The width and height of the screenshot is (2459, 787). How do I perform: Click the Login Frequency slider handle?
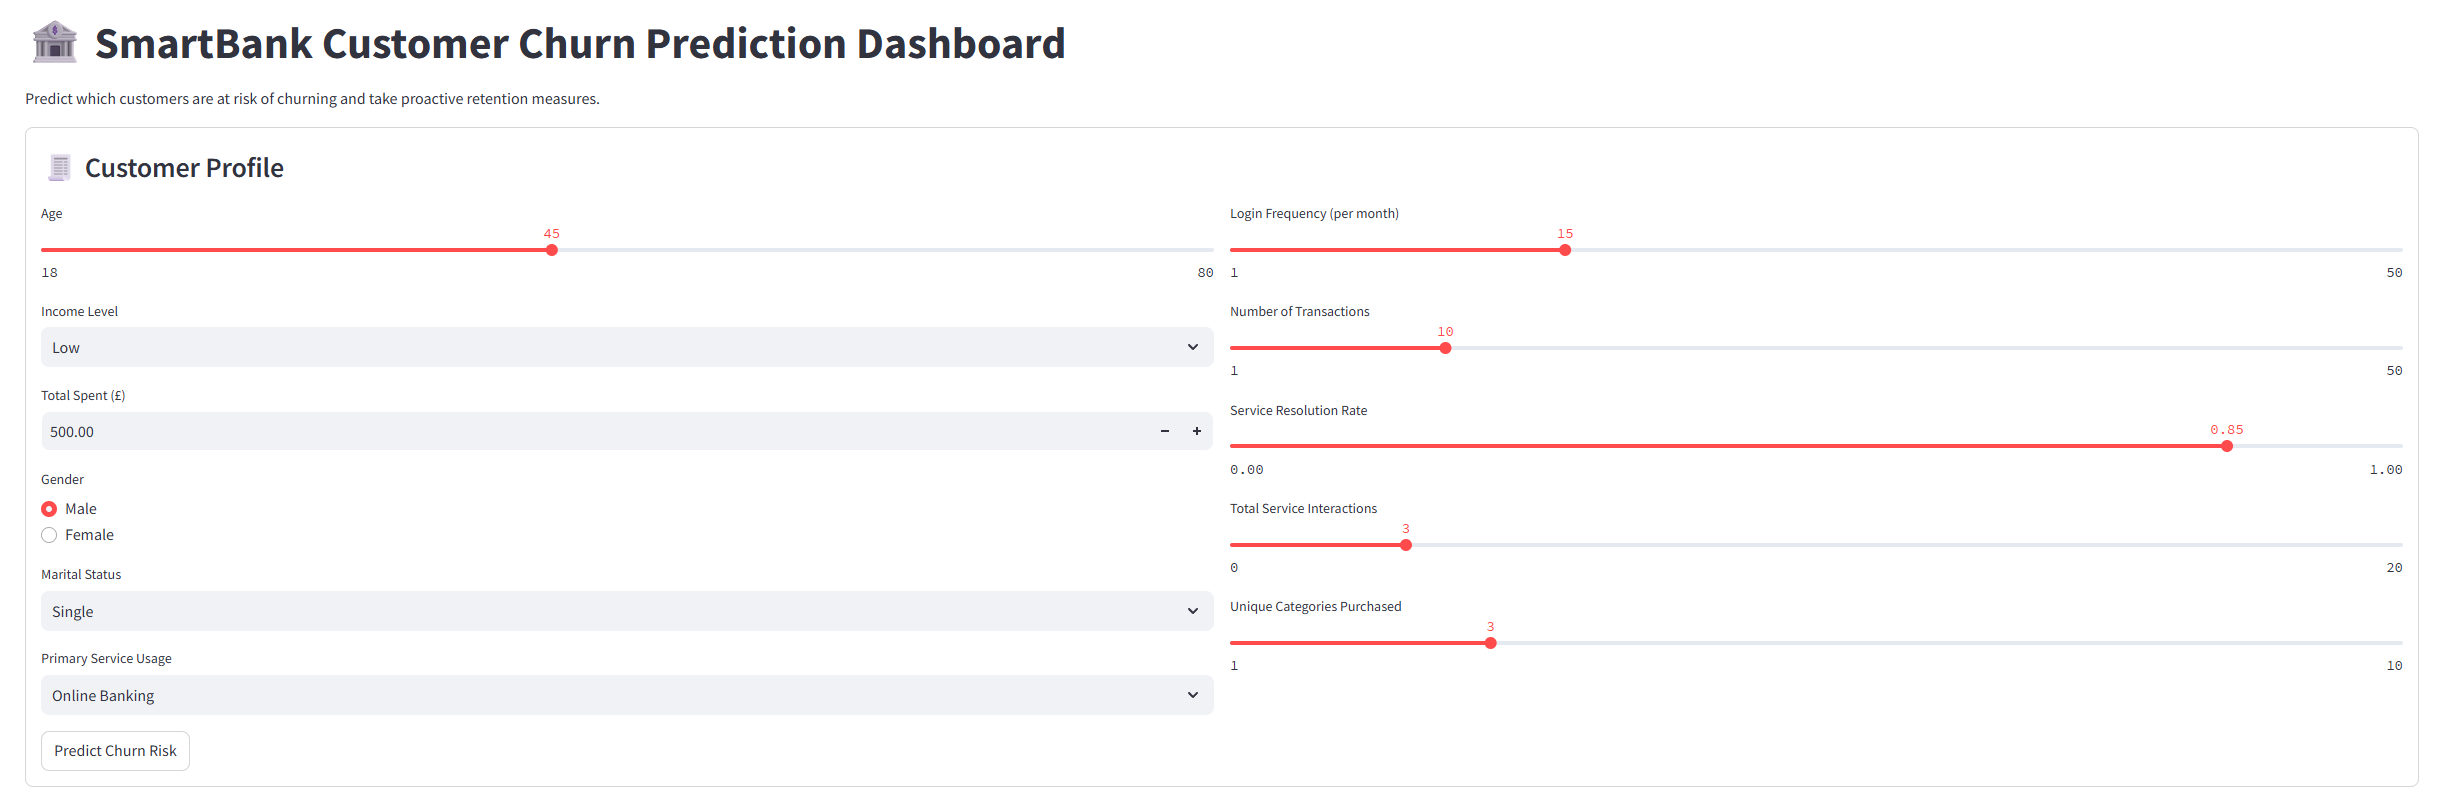pyautogui.click(x=1565, y=250)
